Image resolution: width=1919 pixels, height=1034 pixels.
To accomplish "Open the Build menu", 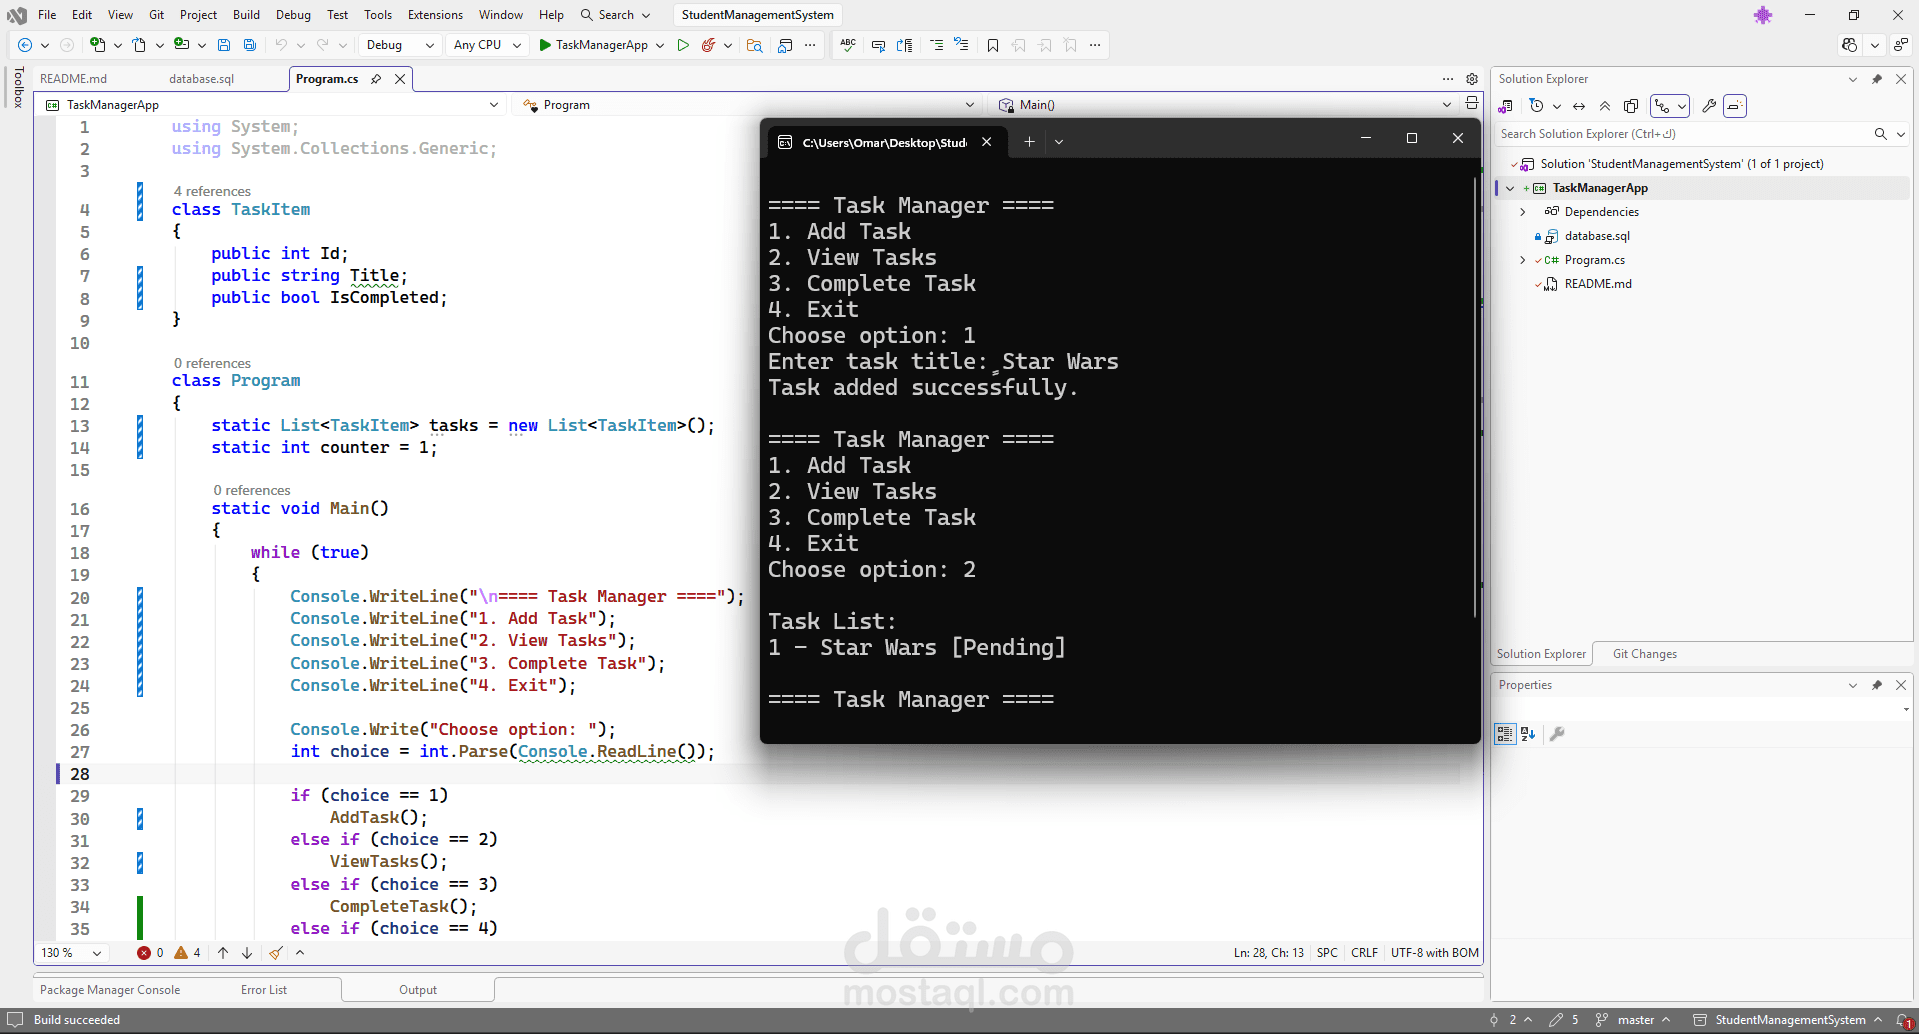I will (246, 15).
